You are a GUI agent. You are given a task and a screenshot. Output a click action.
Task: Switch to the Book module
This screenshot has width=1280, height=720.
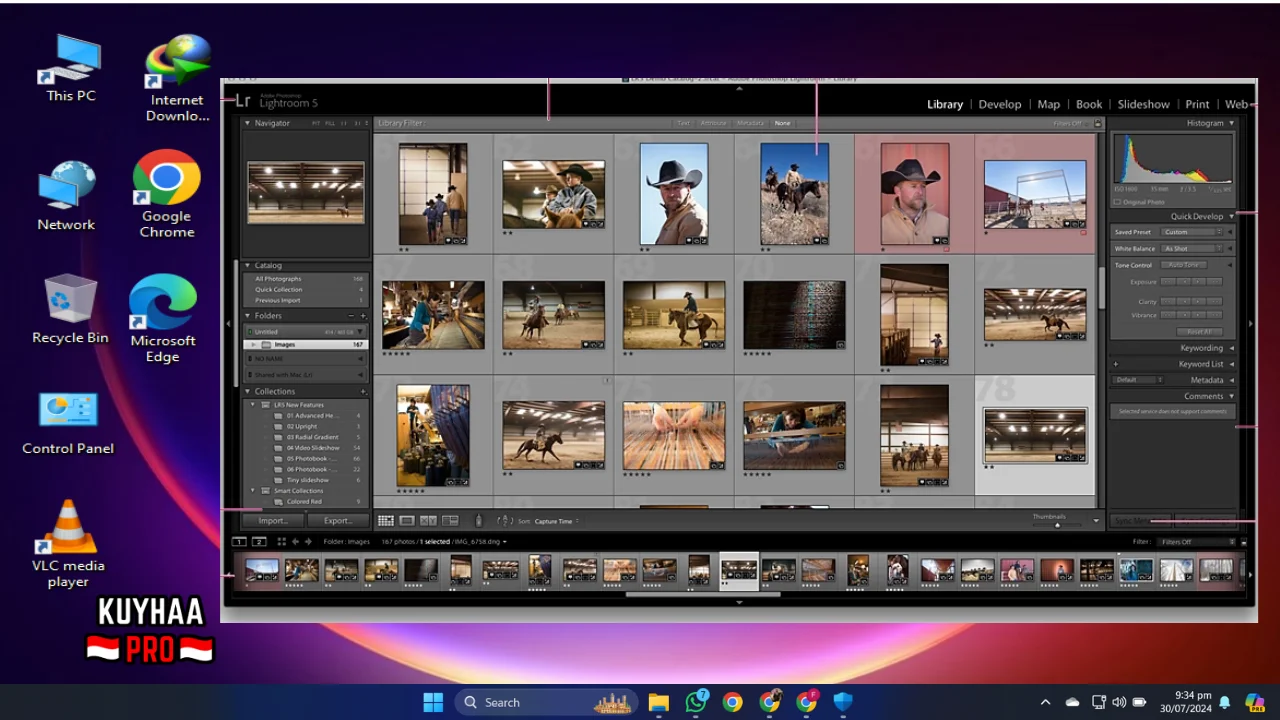pos(1089,104)
